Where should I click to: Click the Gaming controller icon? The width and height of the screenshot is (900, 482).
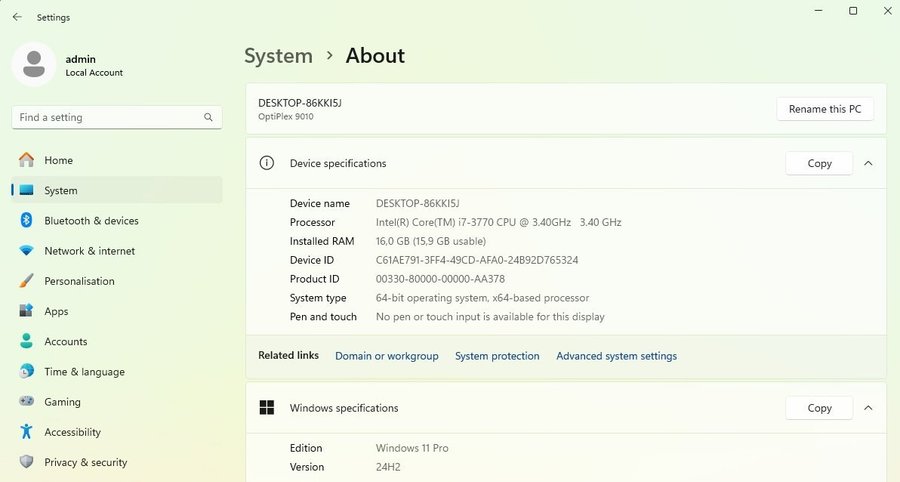(26, 402)
